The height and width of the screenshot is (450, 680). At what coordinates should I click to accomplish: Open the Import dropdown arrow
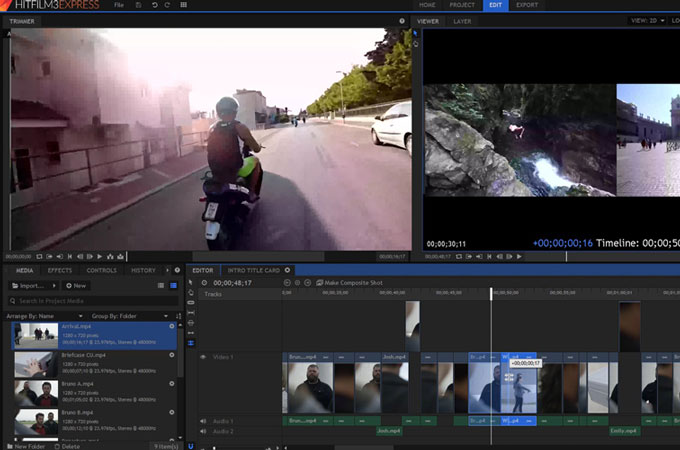pyautogui.click(x=55, y=286)
